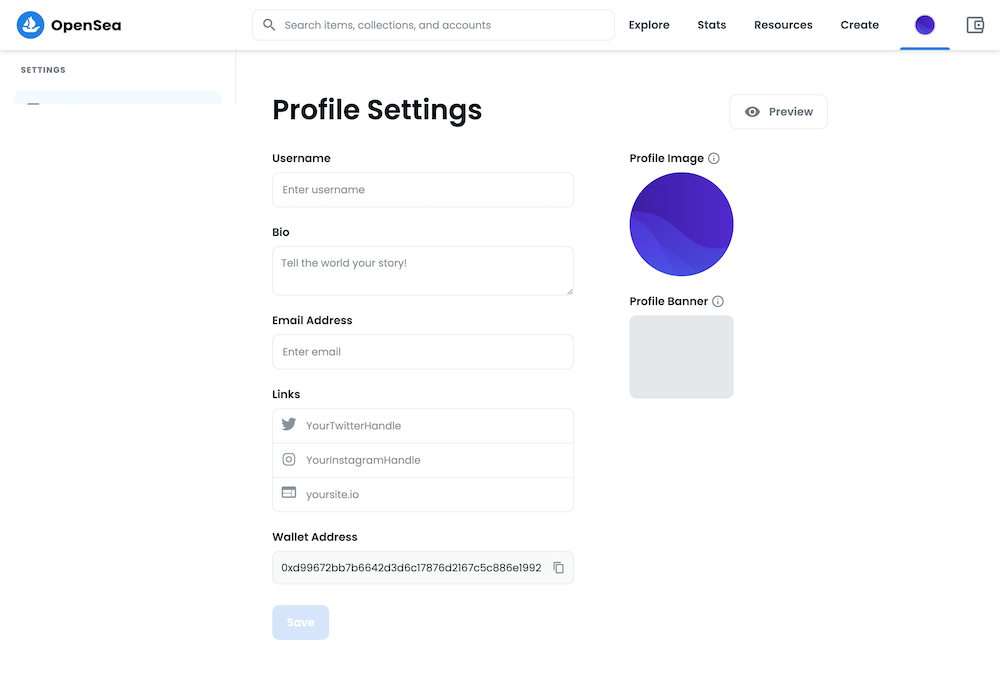The image size is (1000, 677).
Task: Go to the Create page
Action: tap(860, 25)
